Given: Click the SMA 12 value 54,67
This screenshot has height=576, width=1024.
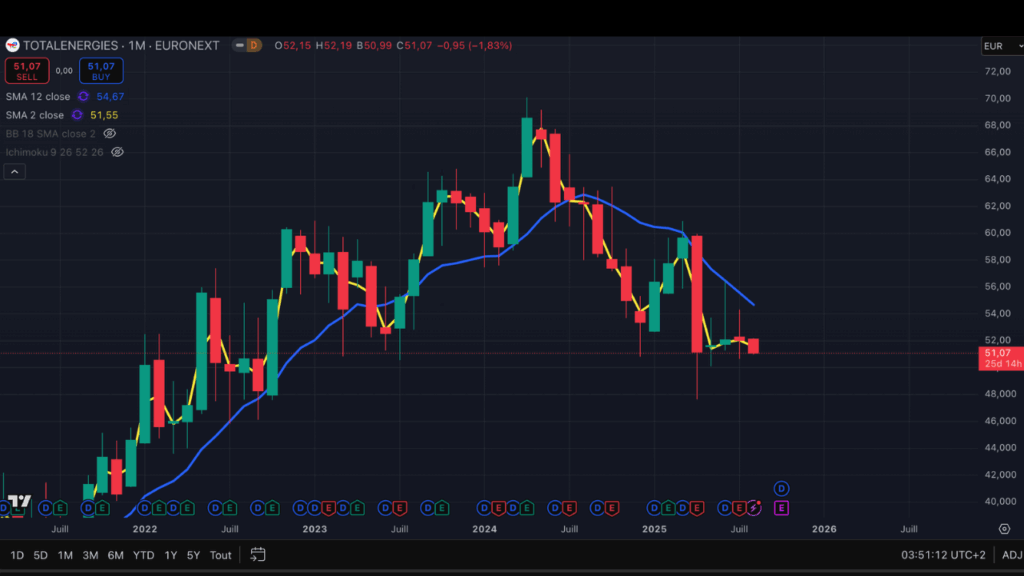Looking at the screenshot, I should 110,97.
